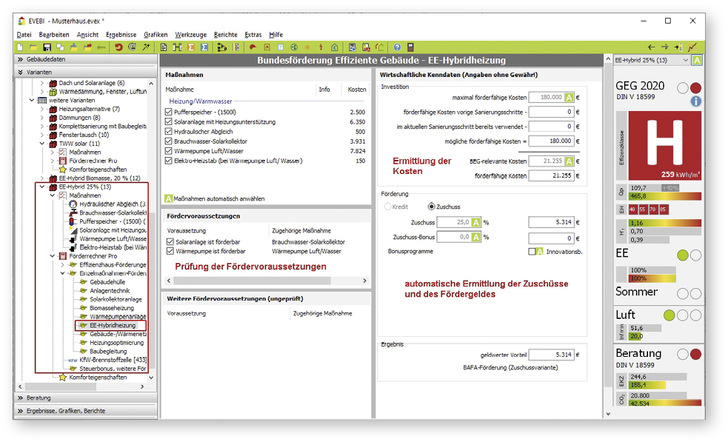Click the new document toolbar icon
The image size is (728, 442).
click(x=21, y=47)
